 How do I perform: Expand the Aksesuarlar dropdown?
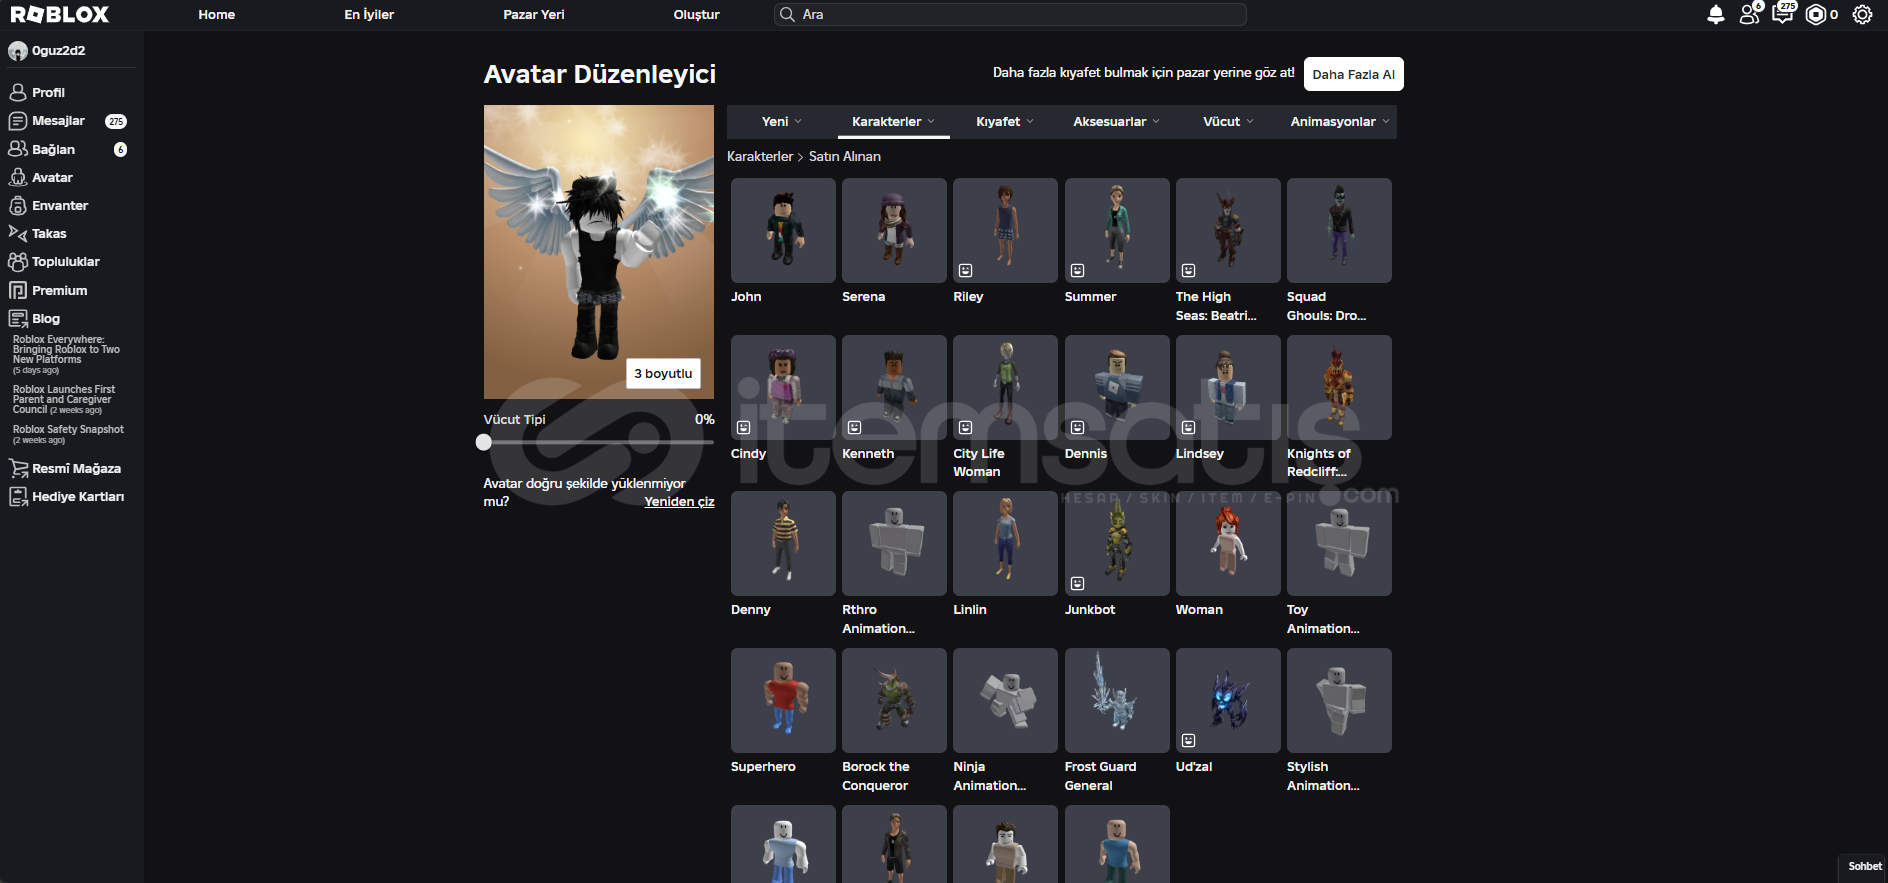coord(1116,121)
